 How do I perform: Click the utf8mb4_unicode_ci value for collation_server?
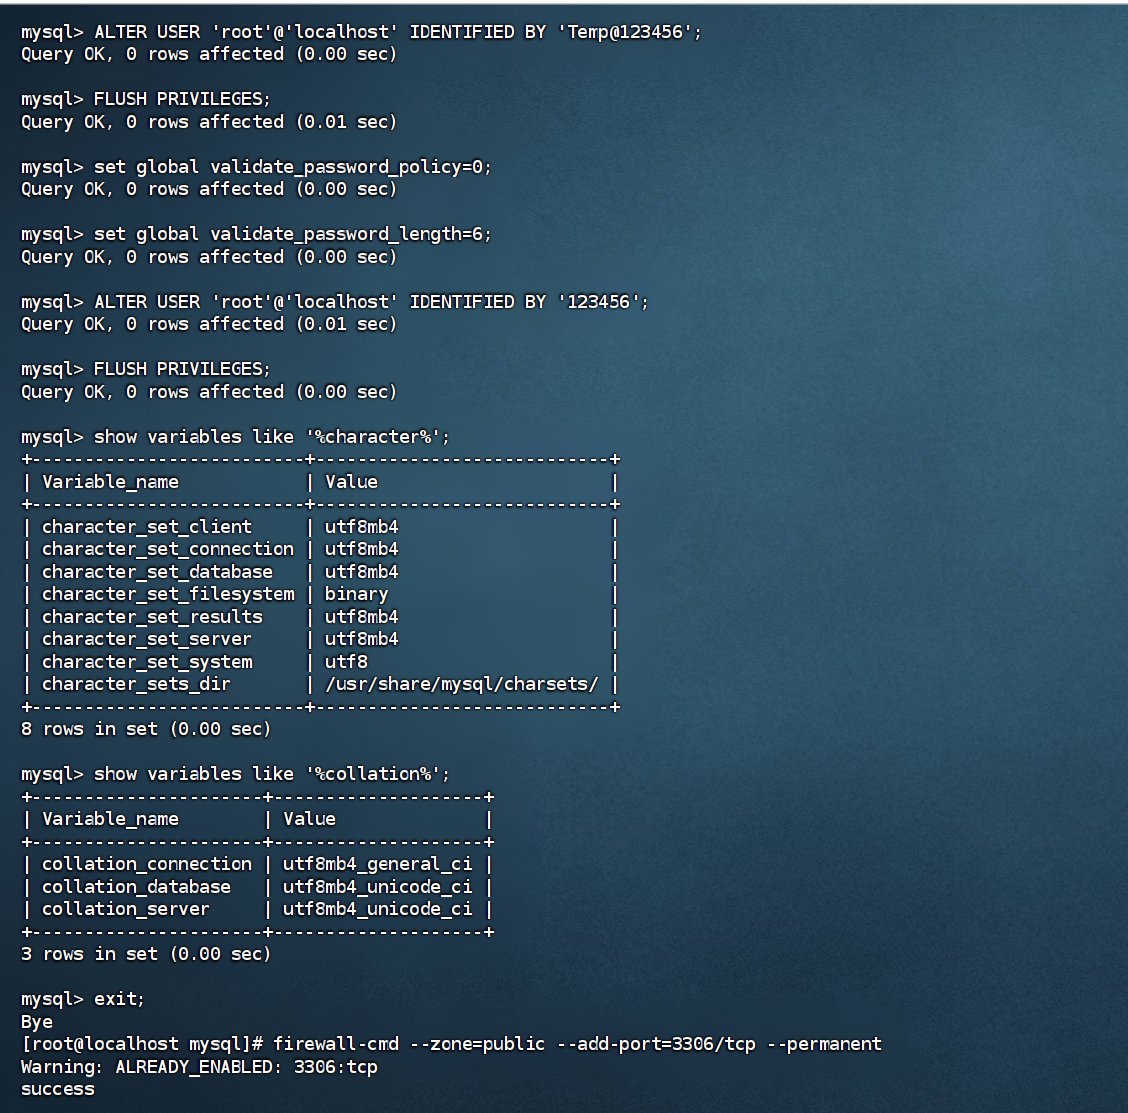[377, 909]
